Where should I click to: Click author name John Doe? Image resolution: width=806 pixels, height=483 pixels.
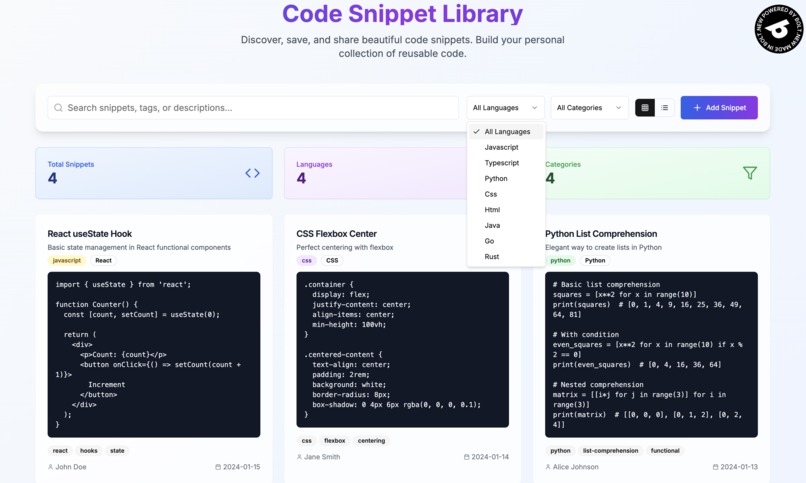[71, 467]
